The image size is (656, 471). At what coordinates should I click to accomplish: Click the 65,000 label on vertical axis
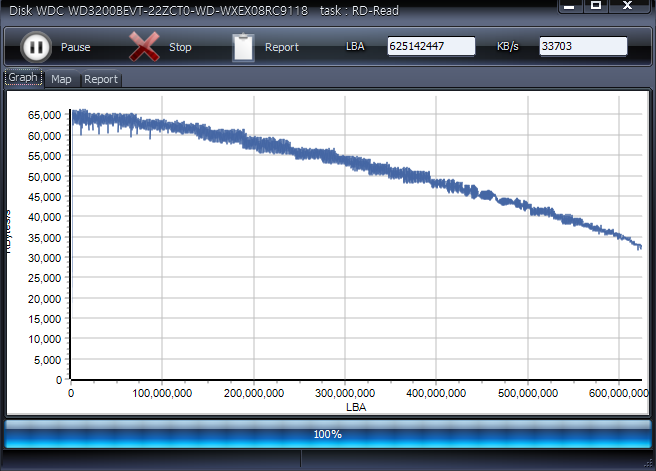tap(44, 115)
